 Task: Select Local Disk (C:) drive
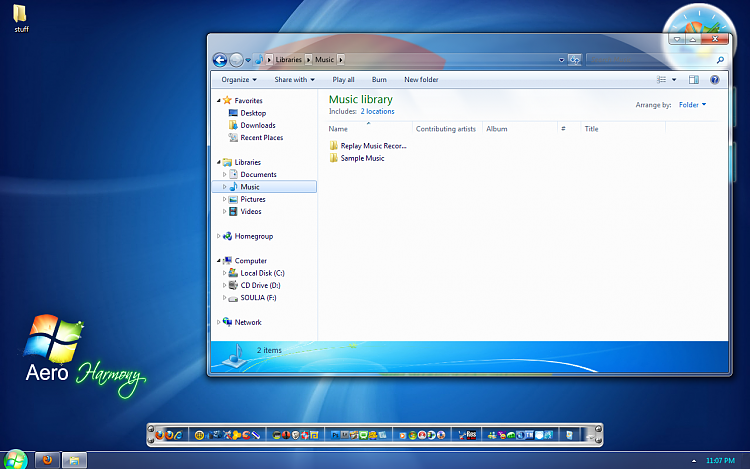pos(256,273)
